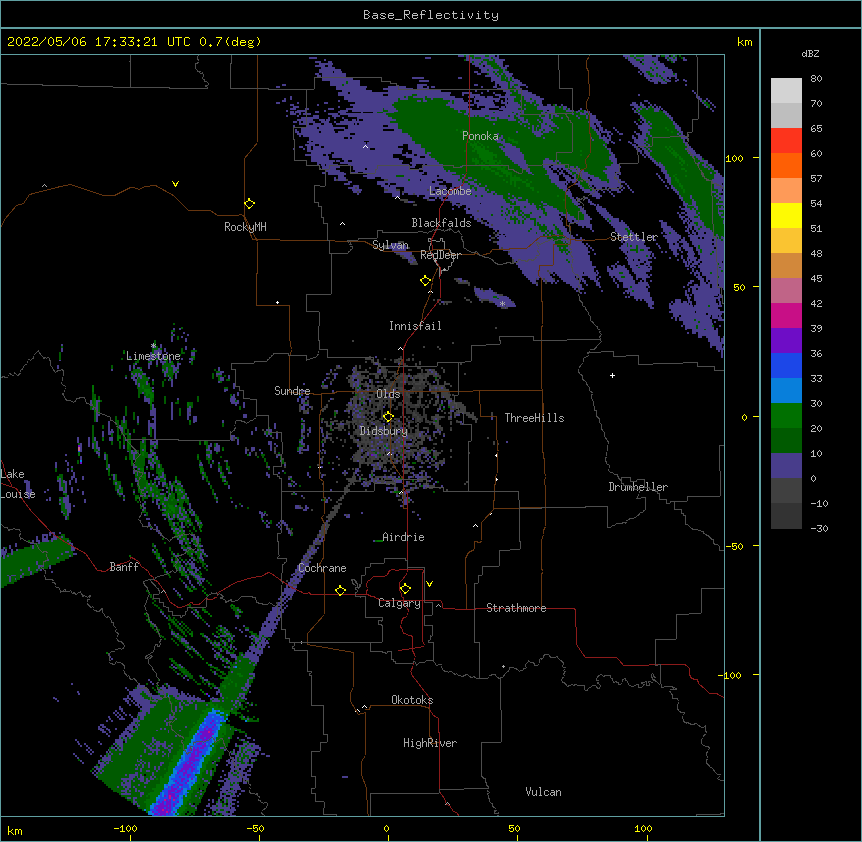Click the Base_Reflectivity title text
Image resolution: width=862 pixels, height=842 pixels.
(x=431, y=15)
